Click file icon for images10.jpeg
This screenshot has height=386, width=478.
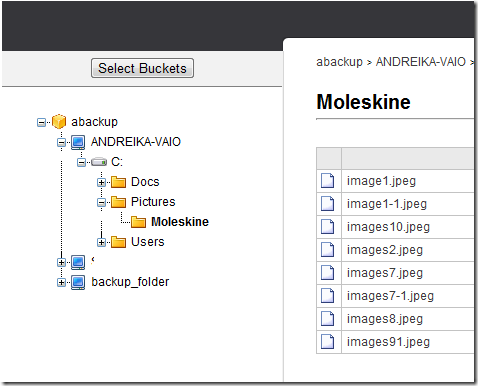coord(327,227)
